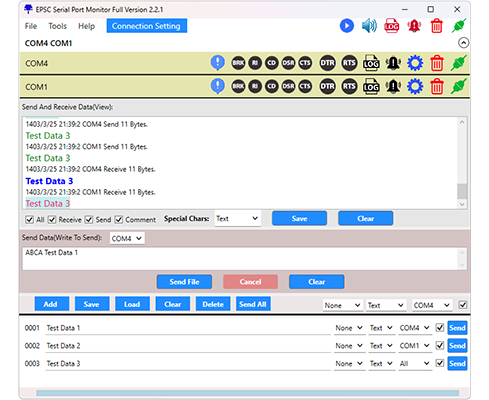Viewport: 489px width, 400px height.
Task: Click Send on row 0003 Test Data 3
Action: (457, 363)
